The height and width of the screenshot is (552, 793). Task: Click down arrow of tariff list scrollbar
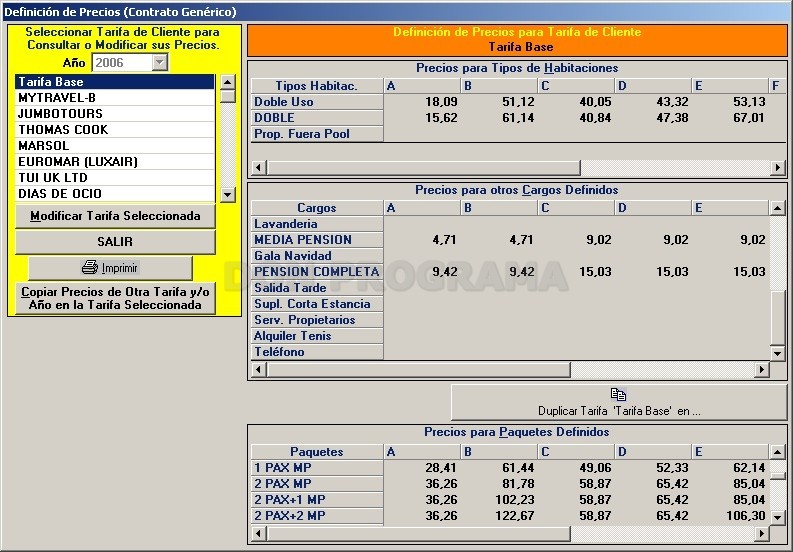(x=228, y=194)
